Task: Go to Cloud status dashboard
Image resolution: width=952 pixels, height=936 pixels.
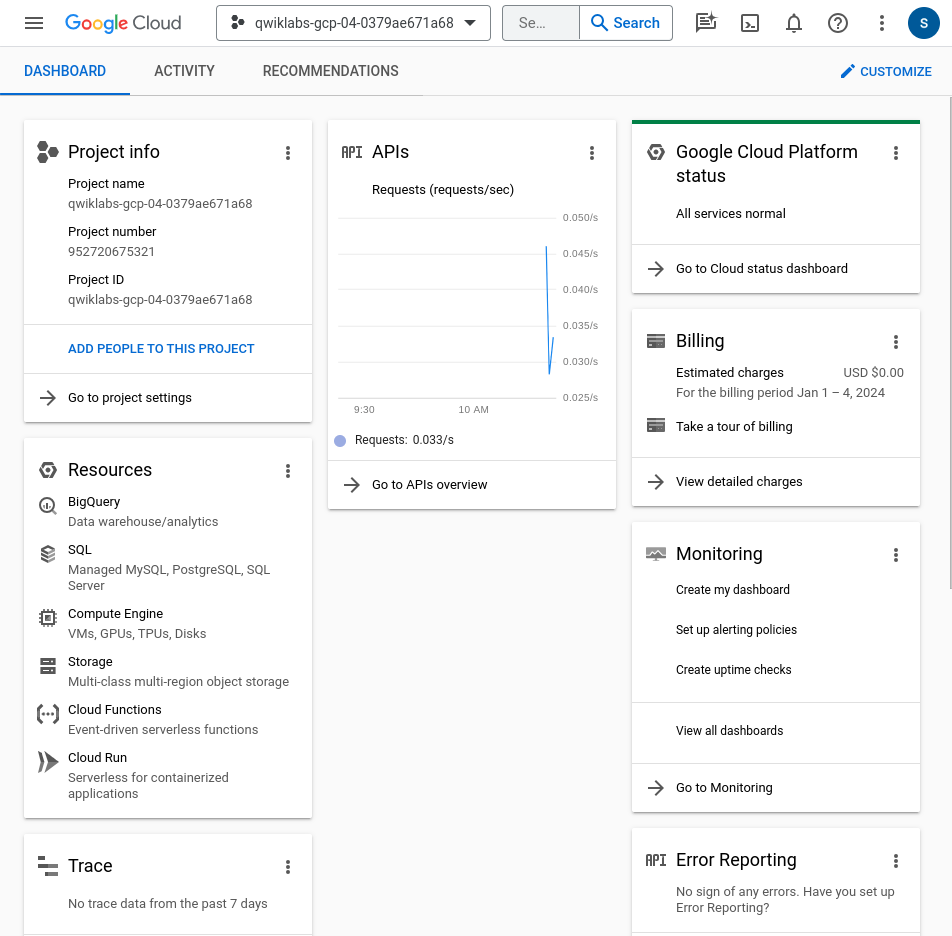Action: (x=776, y=268)
